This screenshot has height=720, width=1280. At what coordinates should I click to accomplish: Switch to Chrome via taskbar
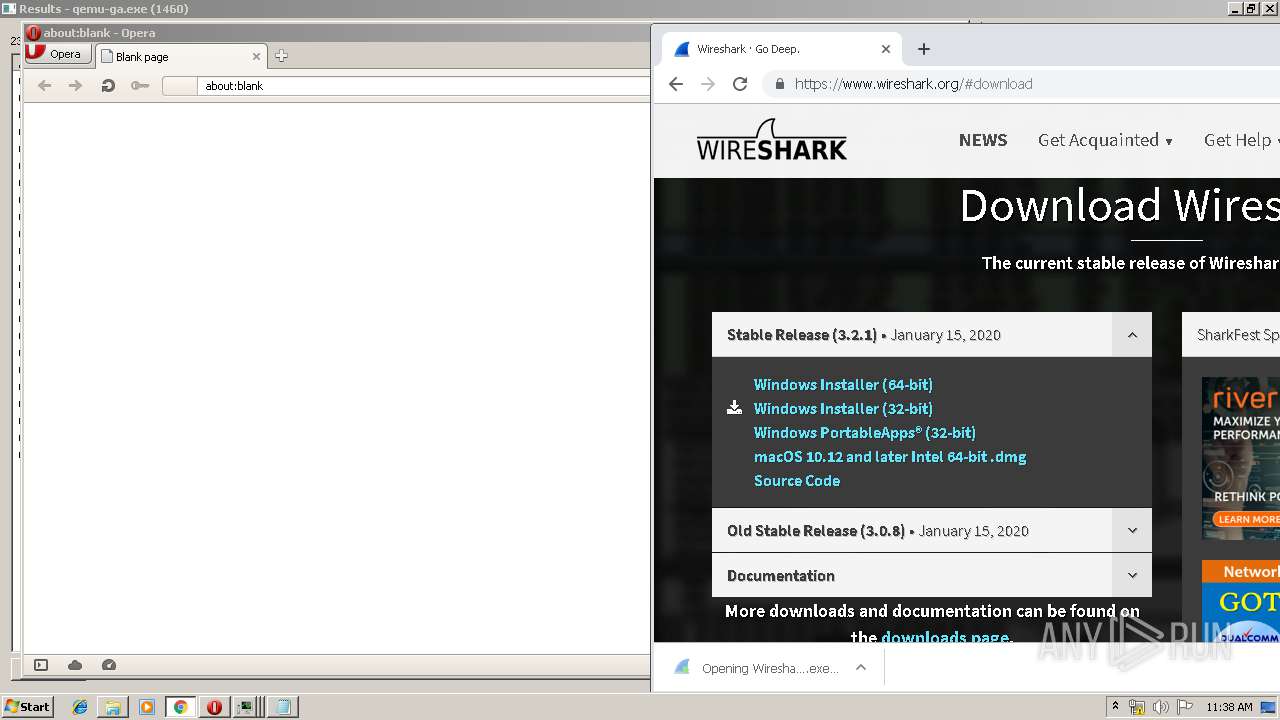180,707
